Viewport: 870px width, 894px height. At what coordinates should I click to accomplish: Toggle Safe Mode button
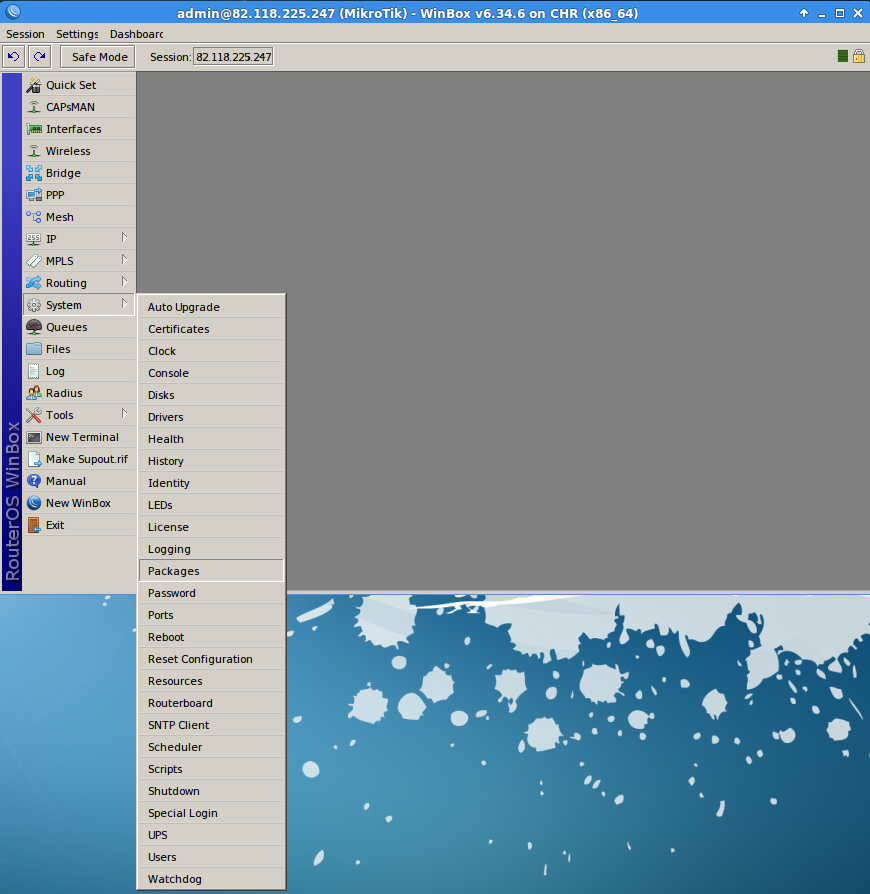[x=98, y=57]
